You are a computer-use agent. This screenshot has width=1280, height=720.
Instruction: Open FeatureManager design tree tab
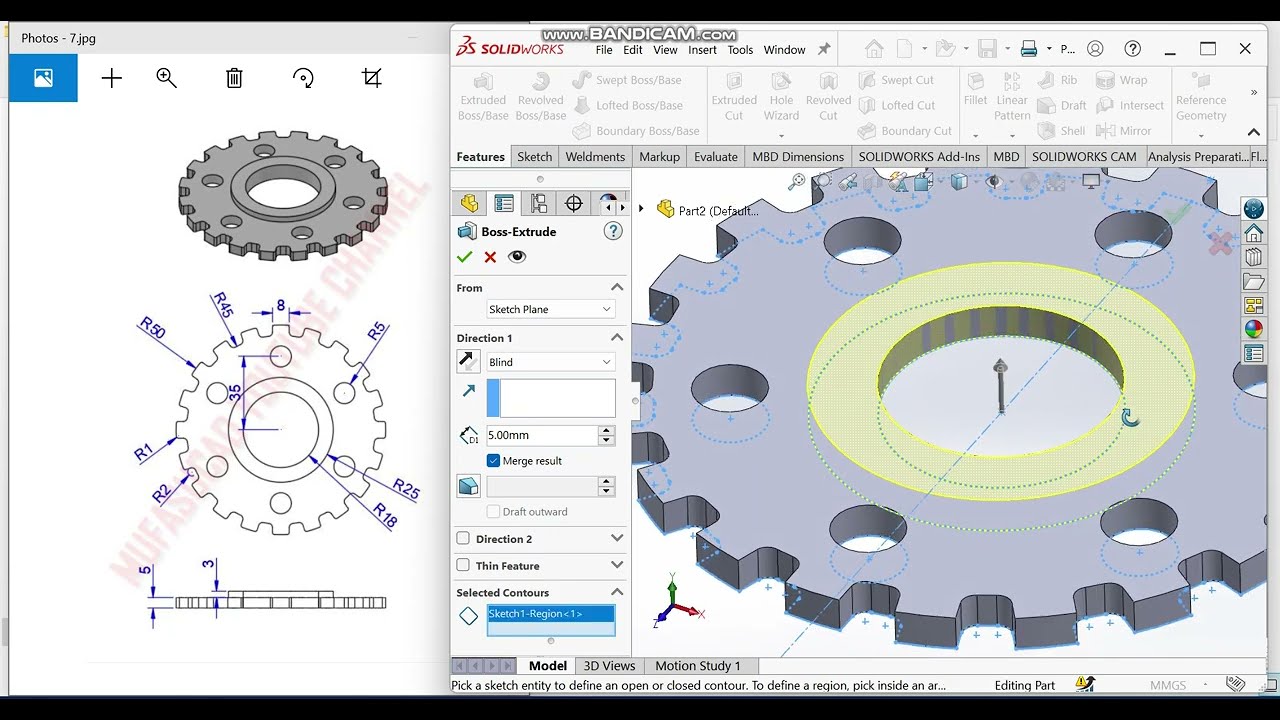tap(469, 204)
